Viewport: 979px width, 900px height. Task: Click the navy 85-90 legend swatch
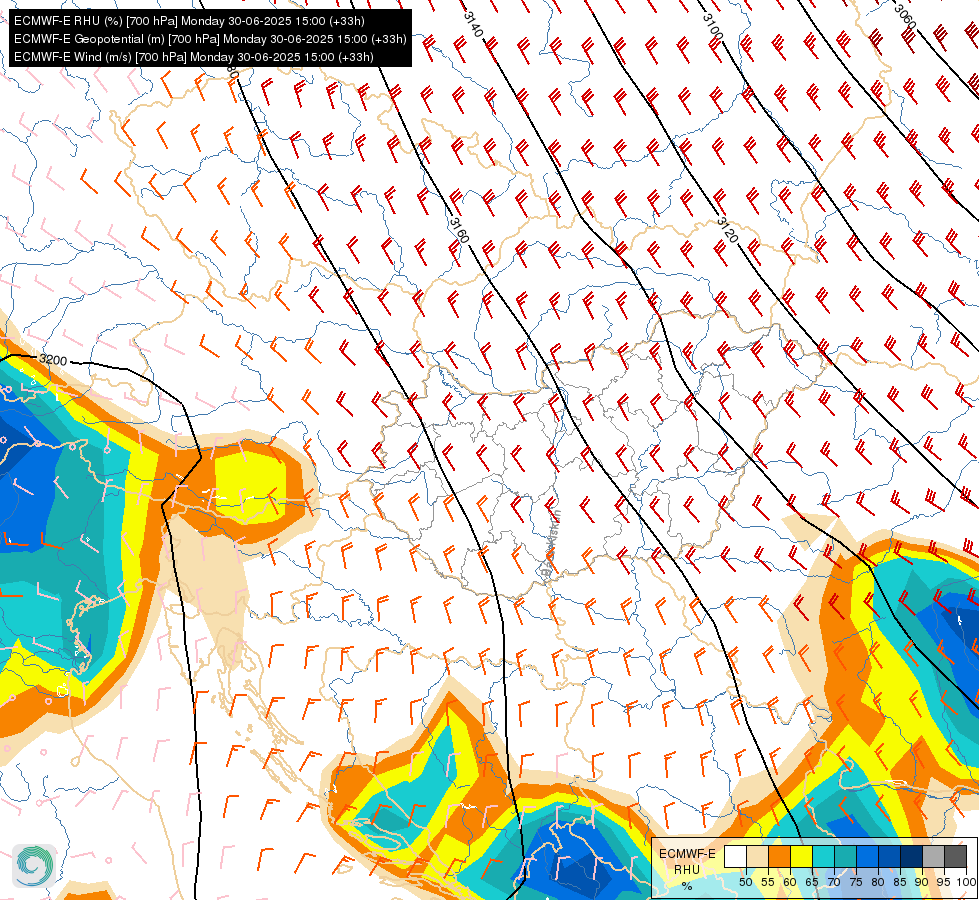[912, 856]
